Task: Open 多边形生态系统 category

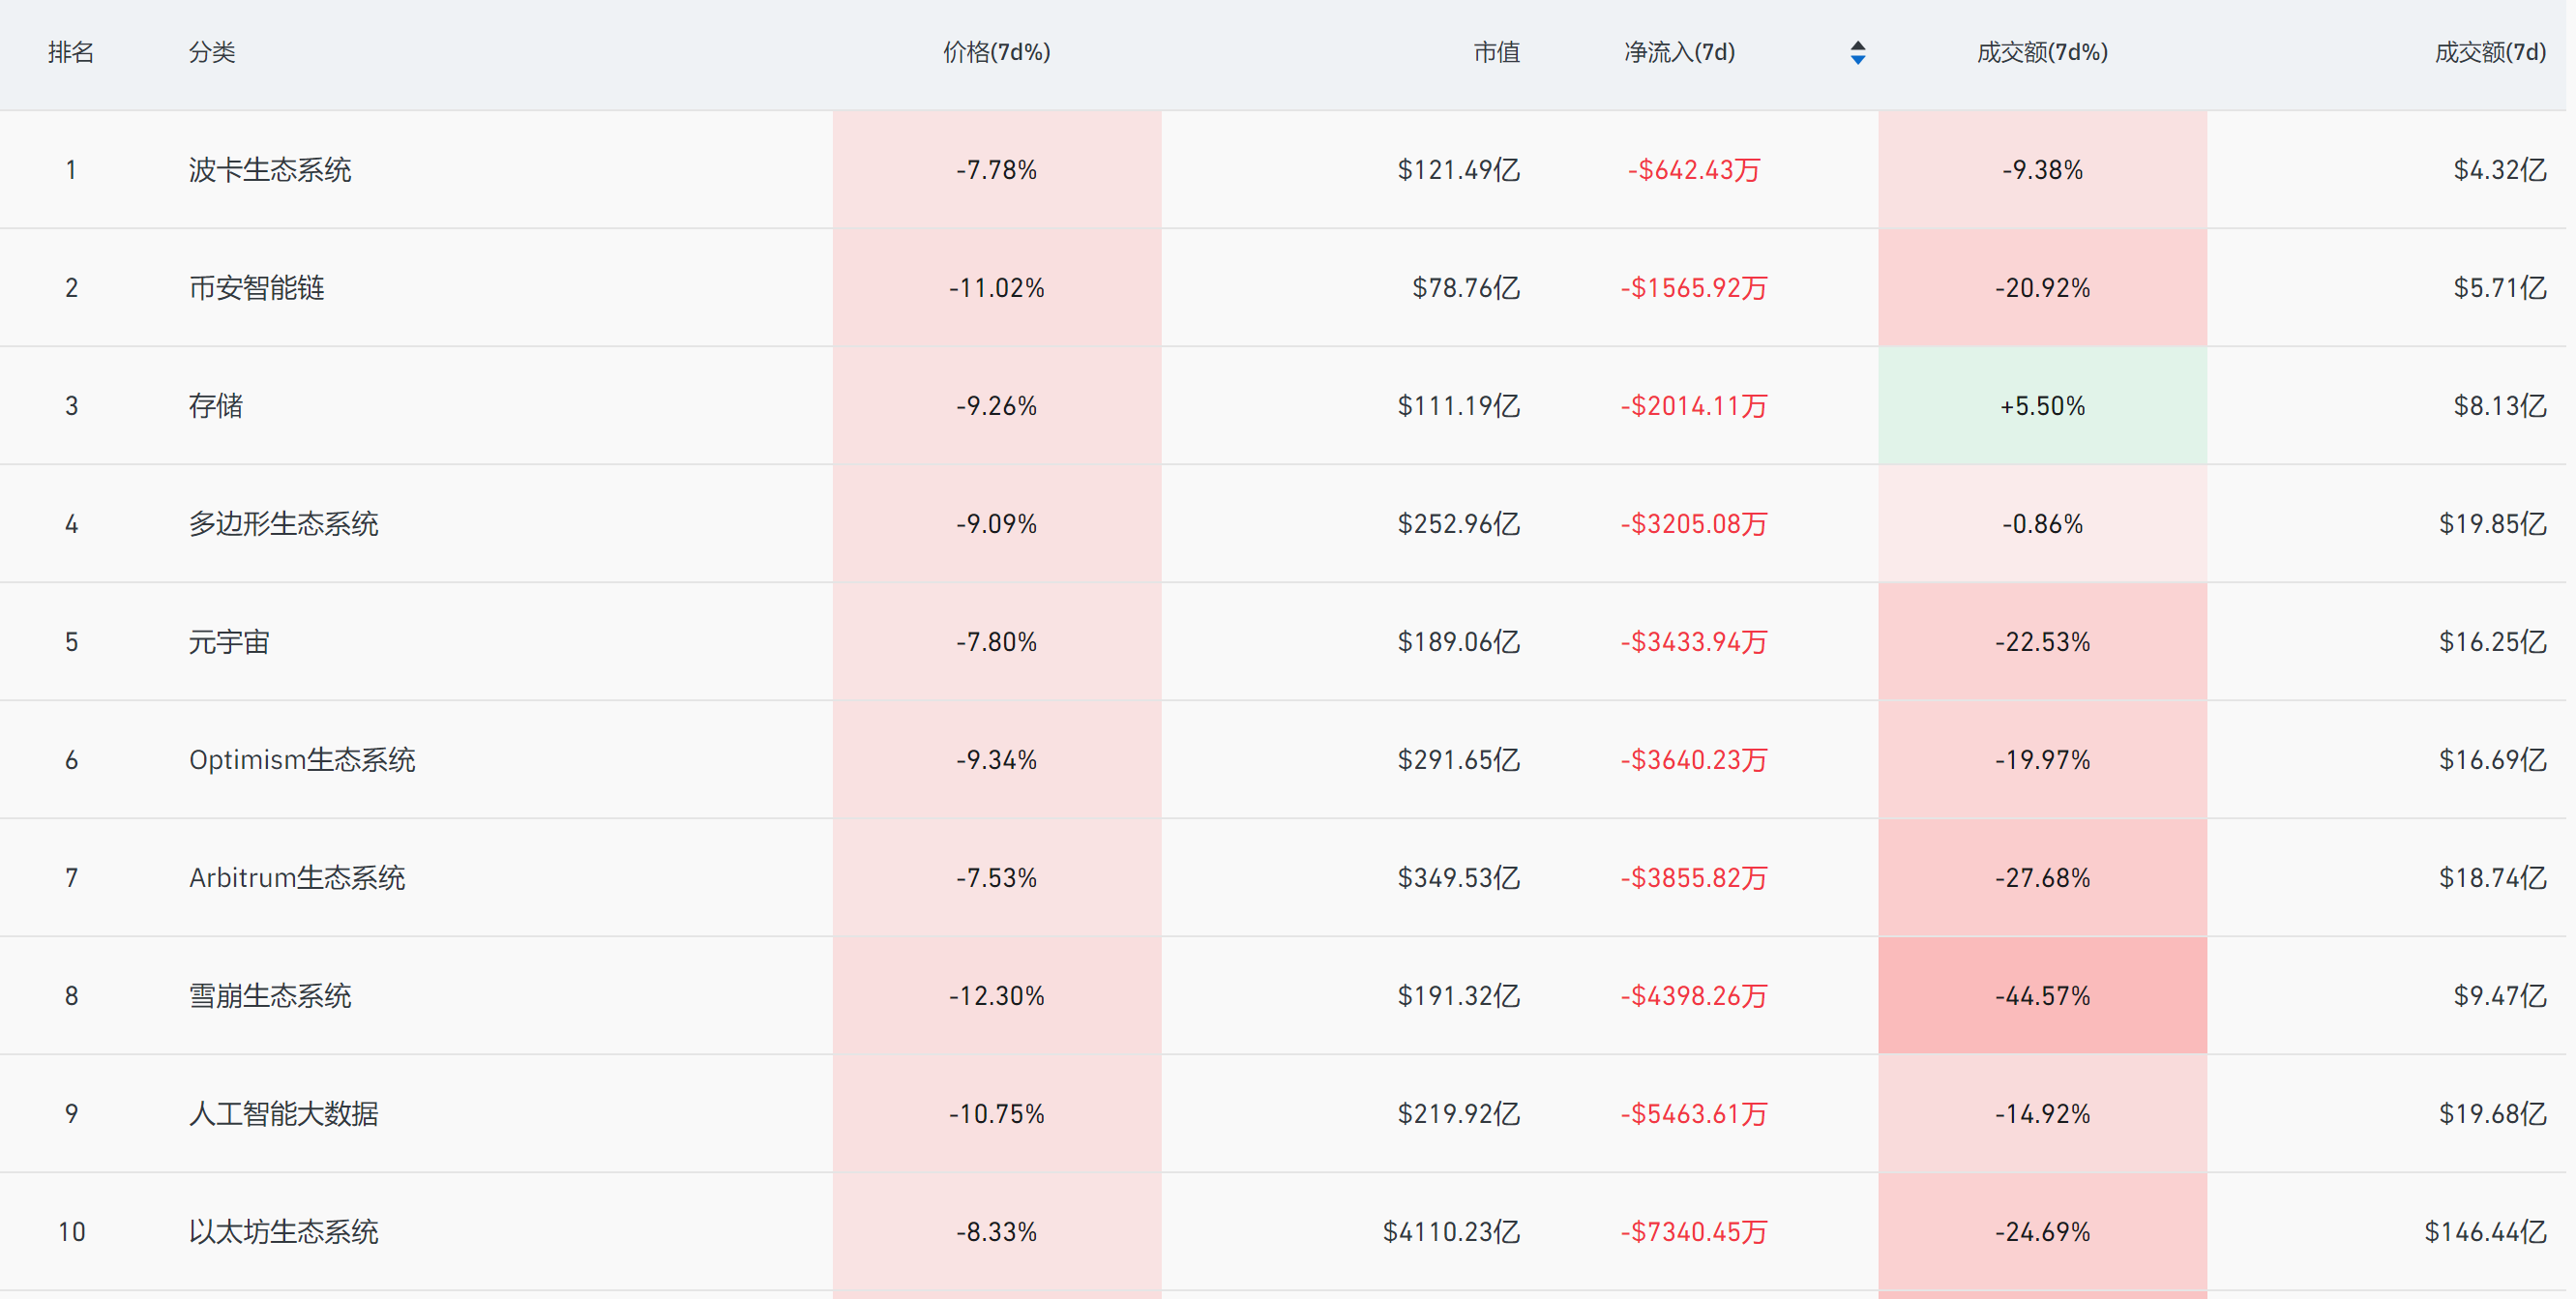Action: click(284, 524)
